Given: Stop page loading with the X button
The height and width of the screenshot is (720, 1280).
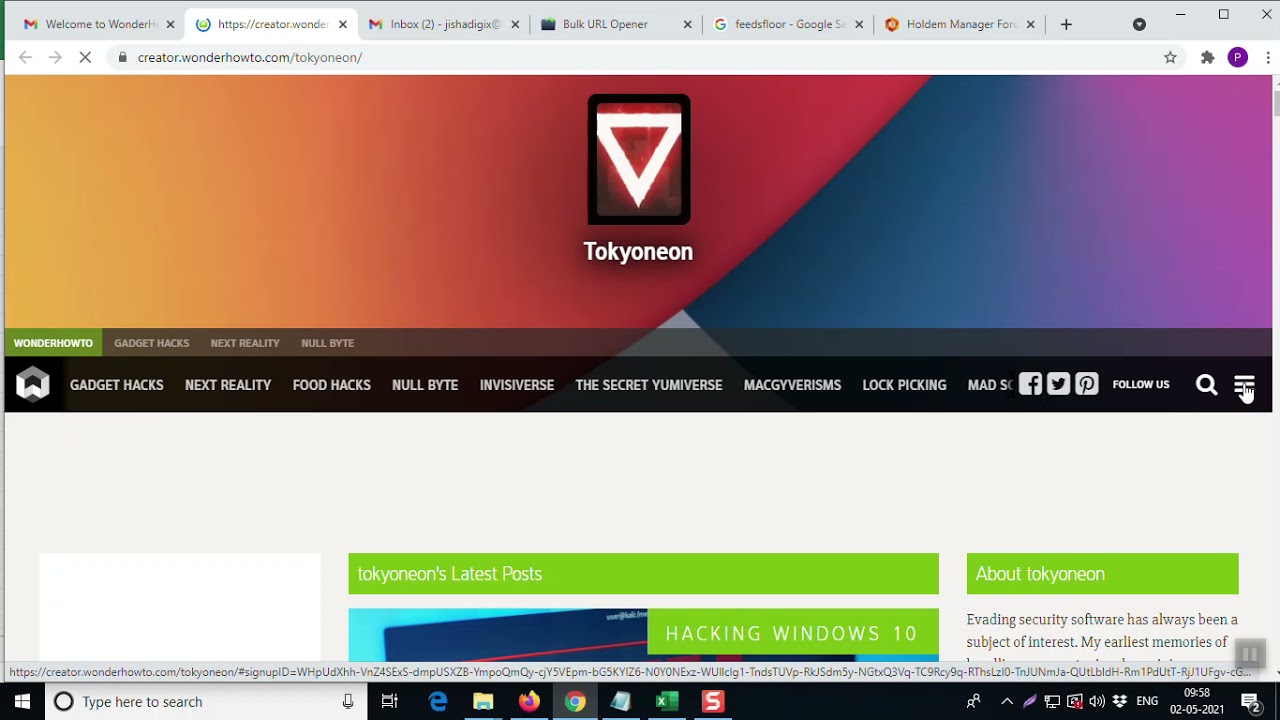Looking at the screenshot, I should pos(85,57).
